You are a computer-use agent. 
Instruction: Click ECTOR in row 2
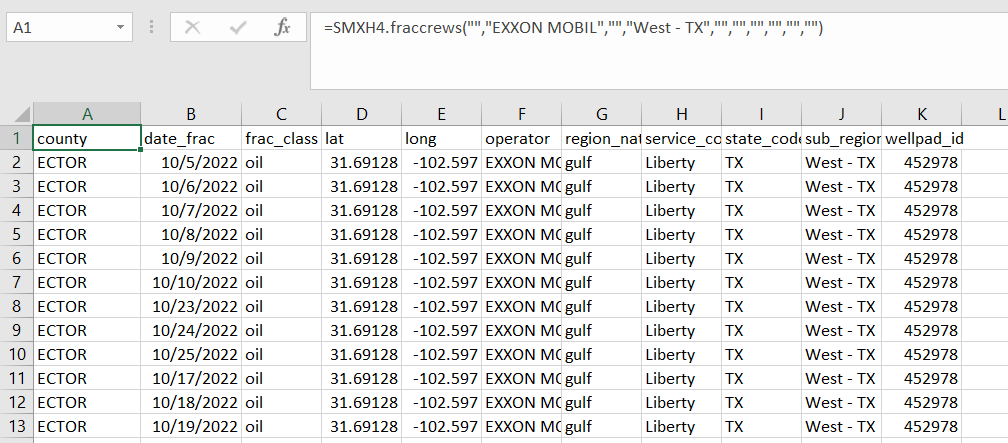coord(87,163)
